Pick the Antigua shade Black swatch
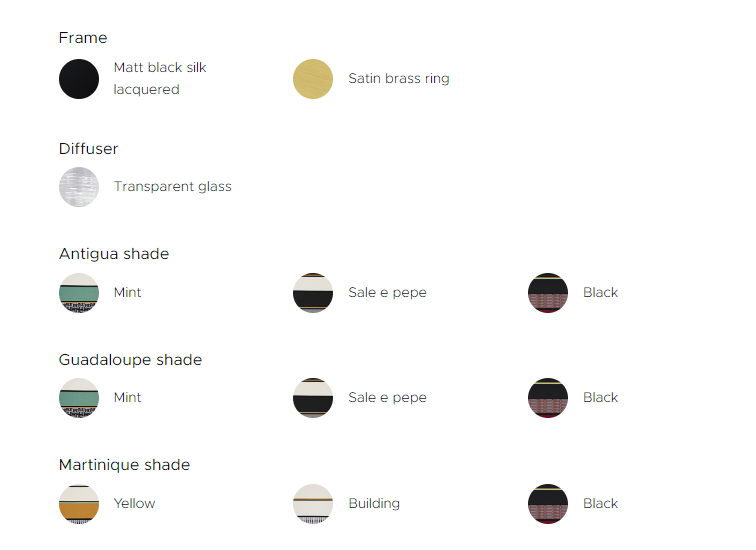756x550 pixels. (548, 293)
